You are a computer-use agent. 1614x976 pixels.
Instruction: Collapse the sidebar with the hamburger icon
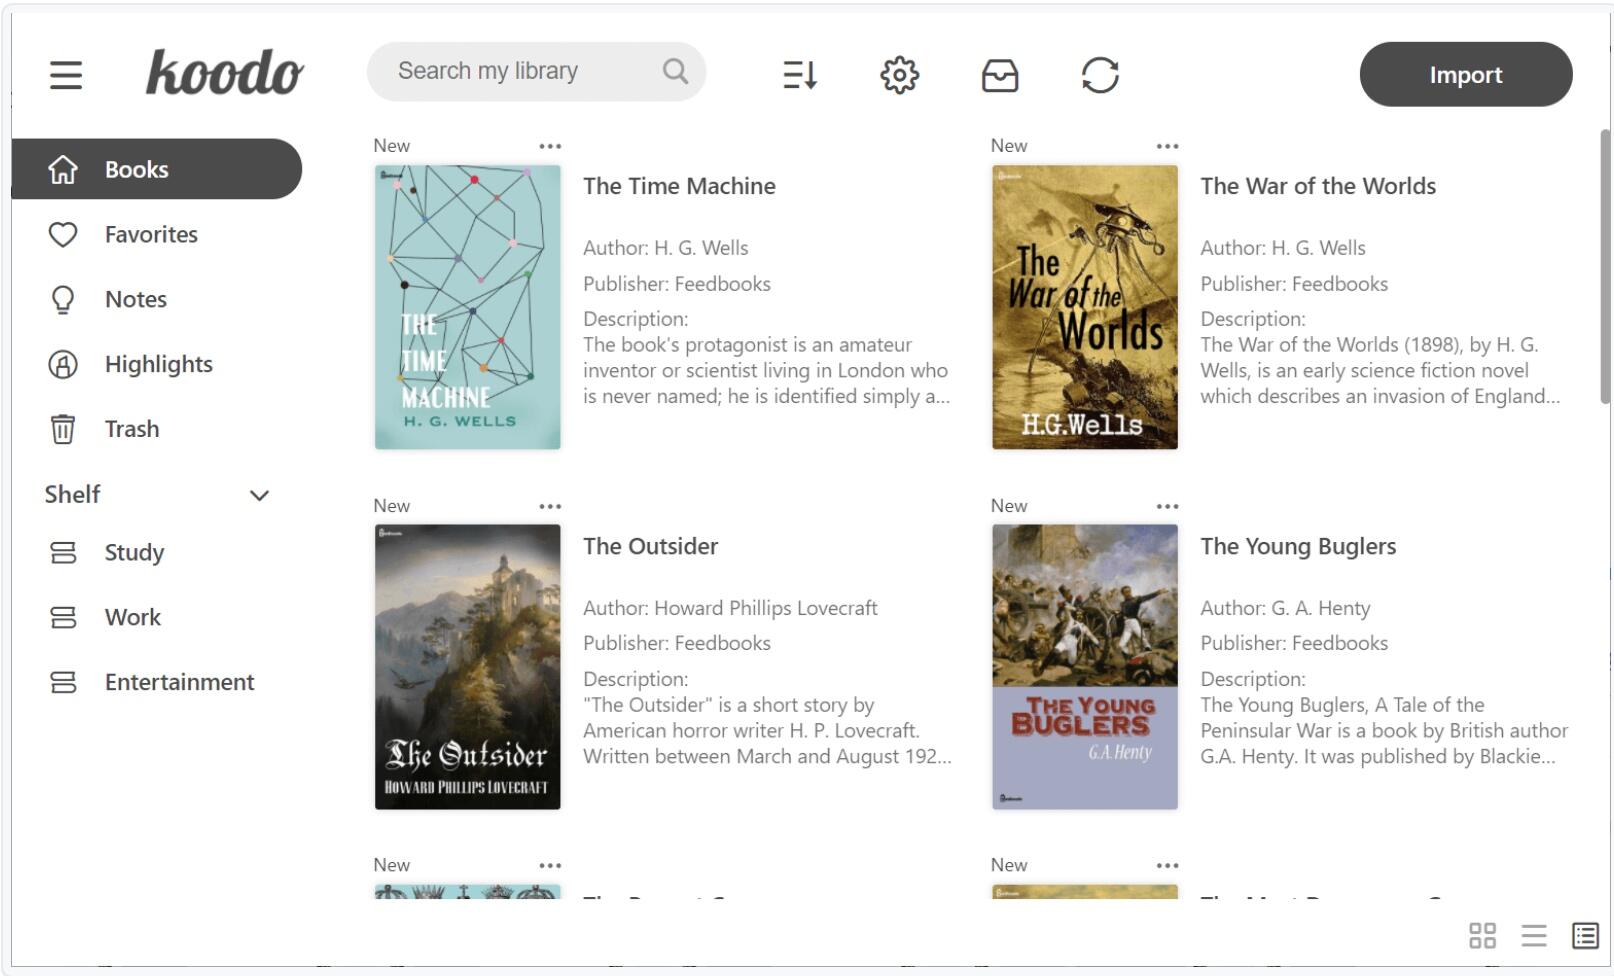pos(66,75)
